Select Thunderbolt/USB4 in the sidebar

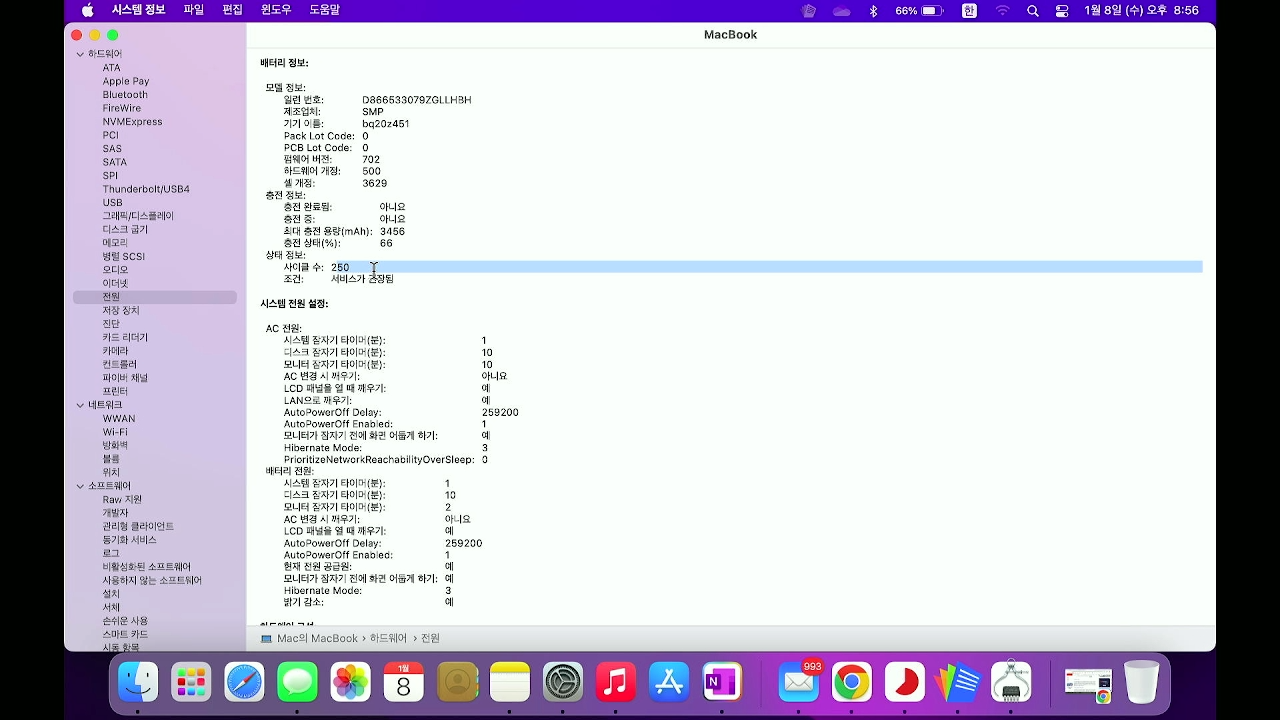point(146,189)
